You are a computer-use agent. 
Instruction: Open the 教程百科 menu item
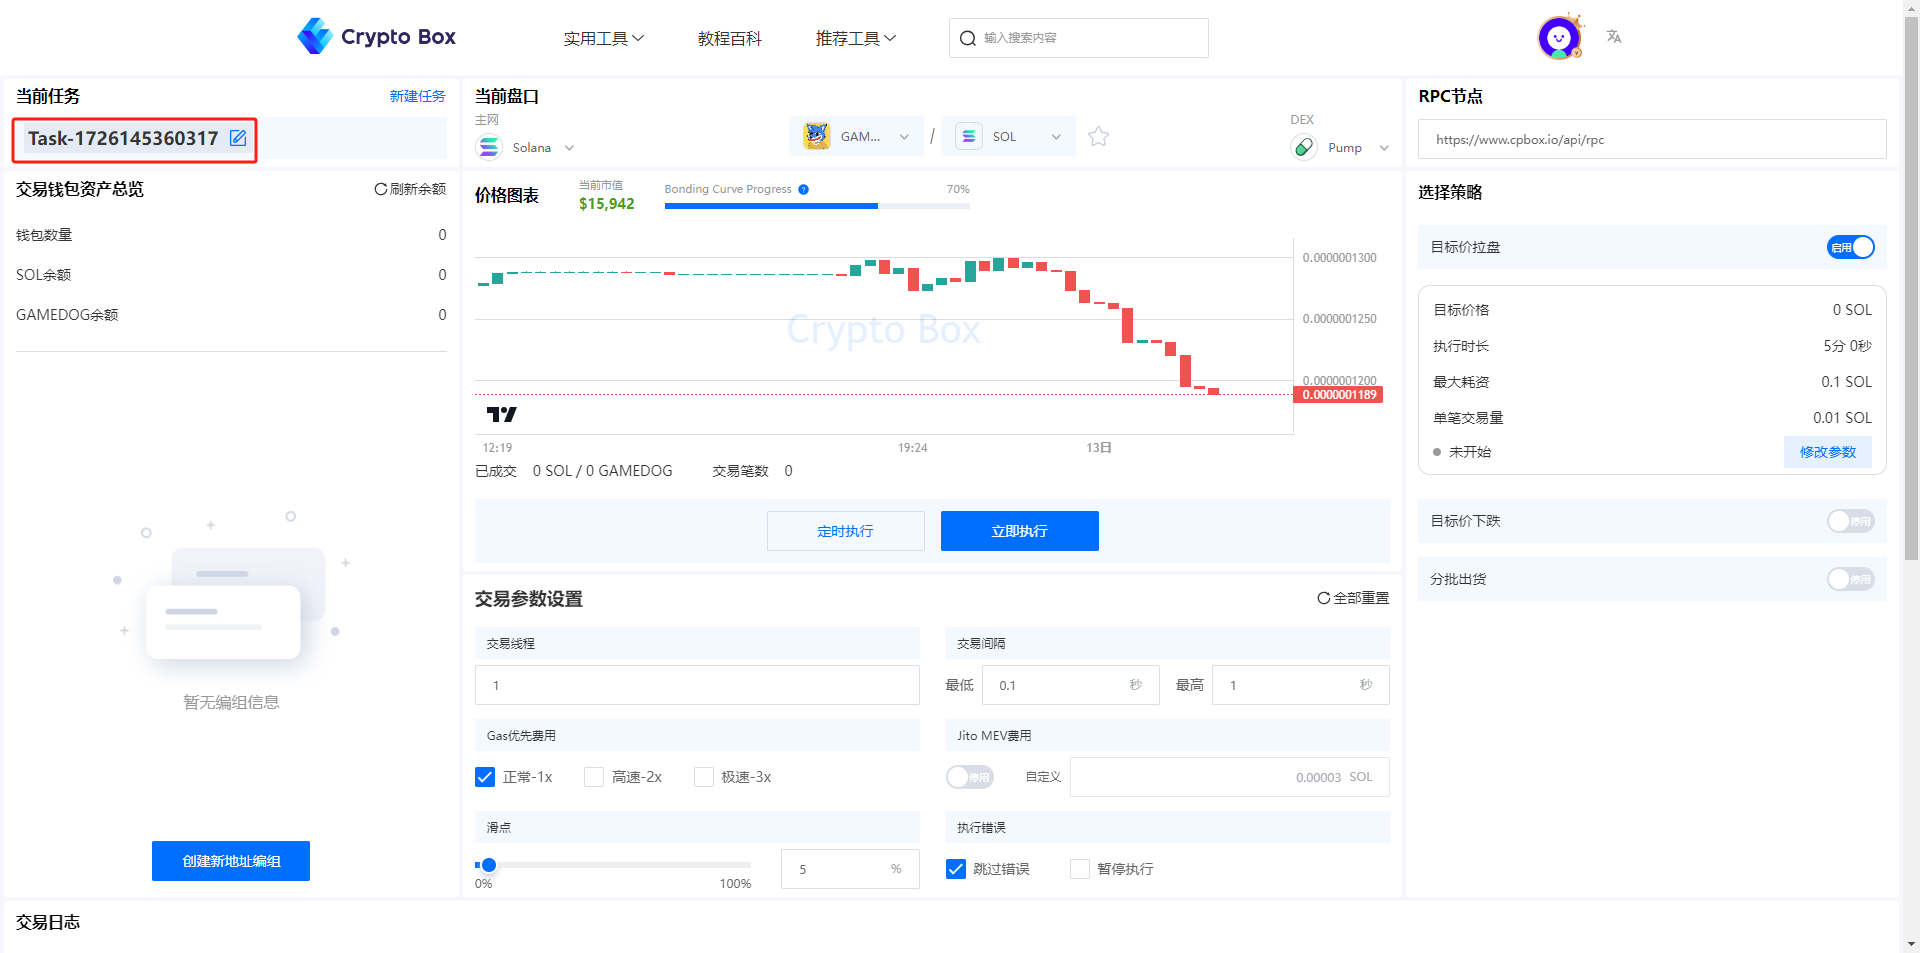coord(729,38)
